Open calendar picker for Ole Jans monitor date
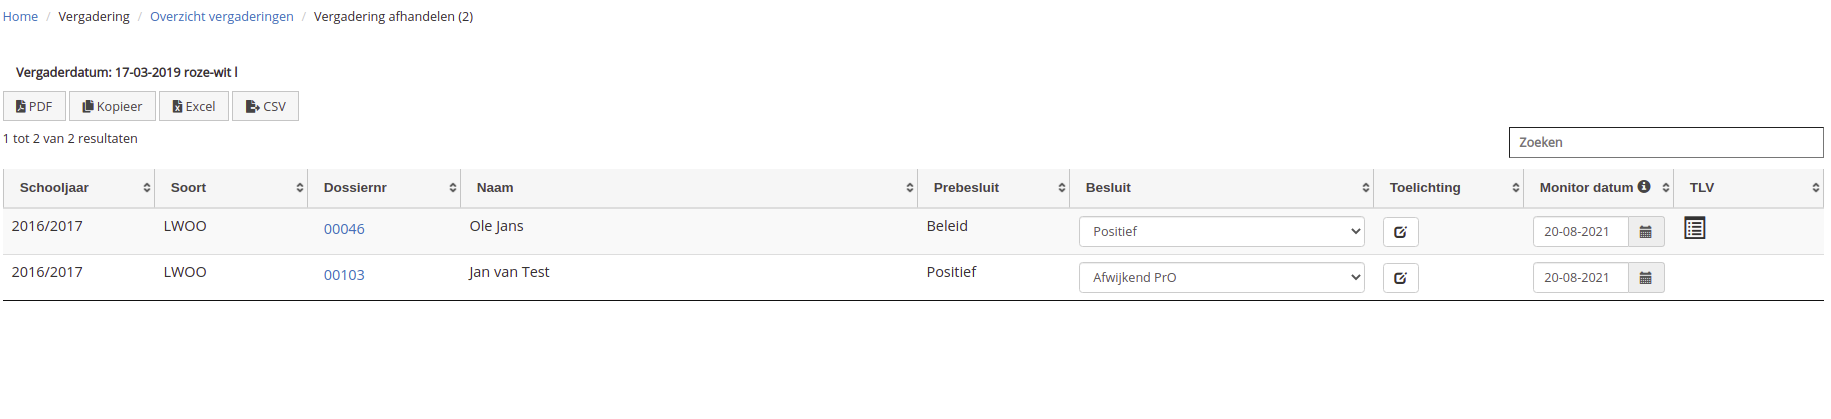 coord(1645,232)
